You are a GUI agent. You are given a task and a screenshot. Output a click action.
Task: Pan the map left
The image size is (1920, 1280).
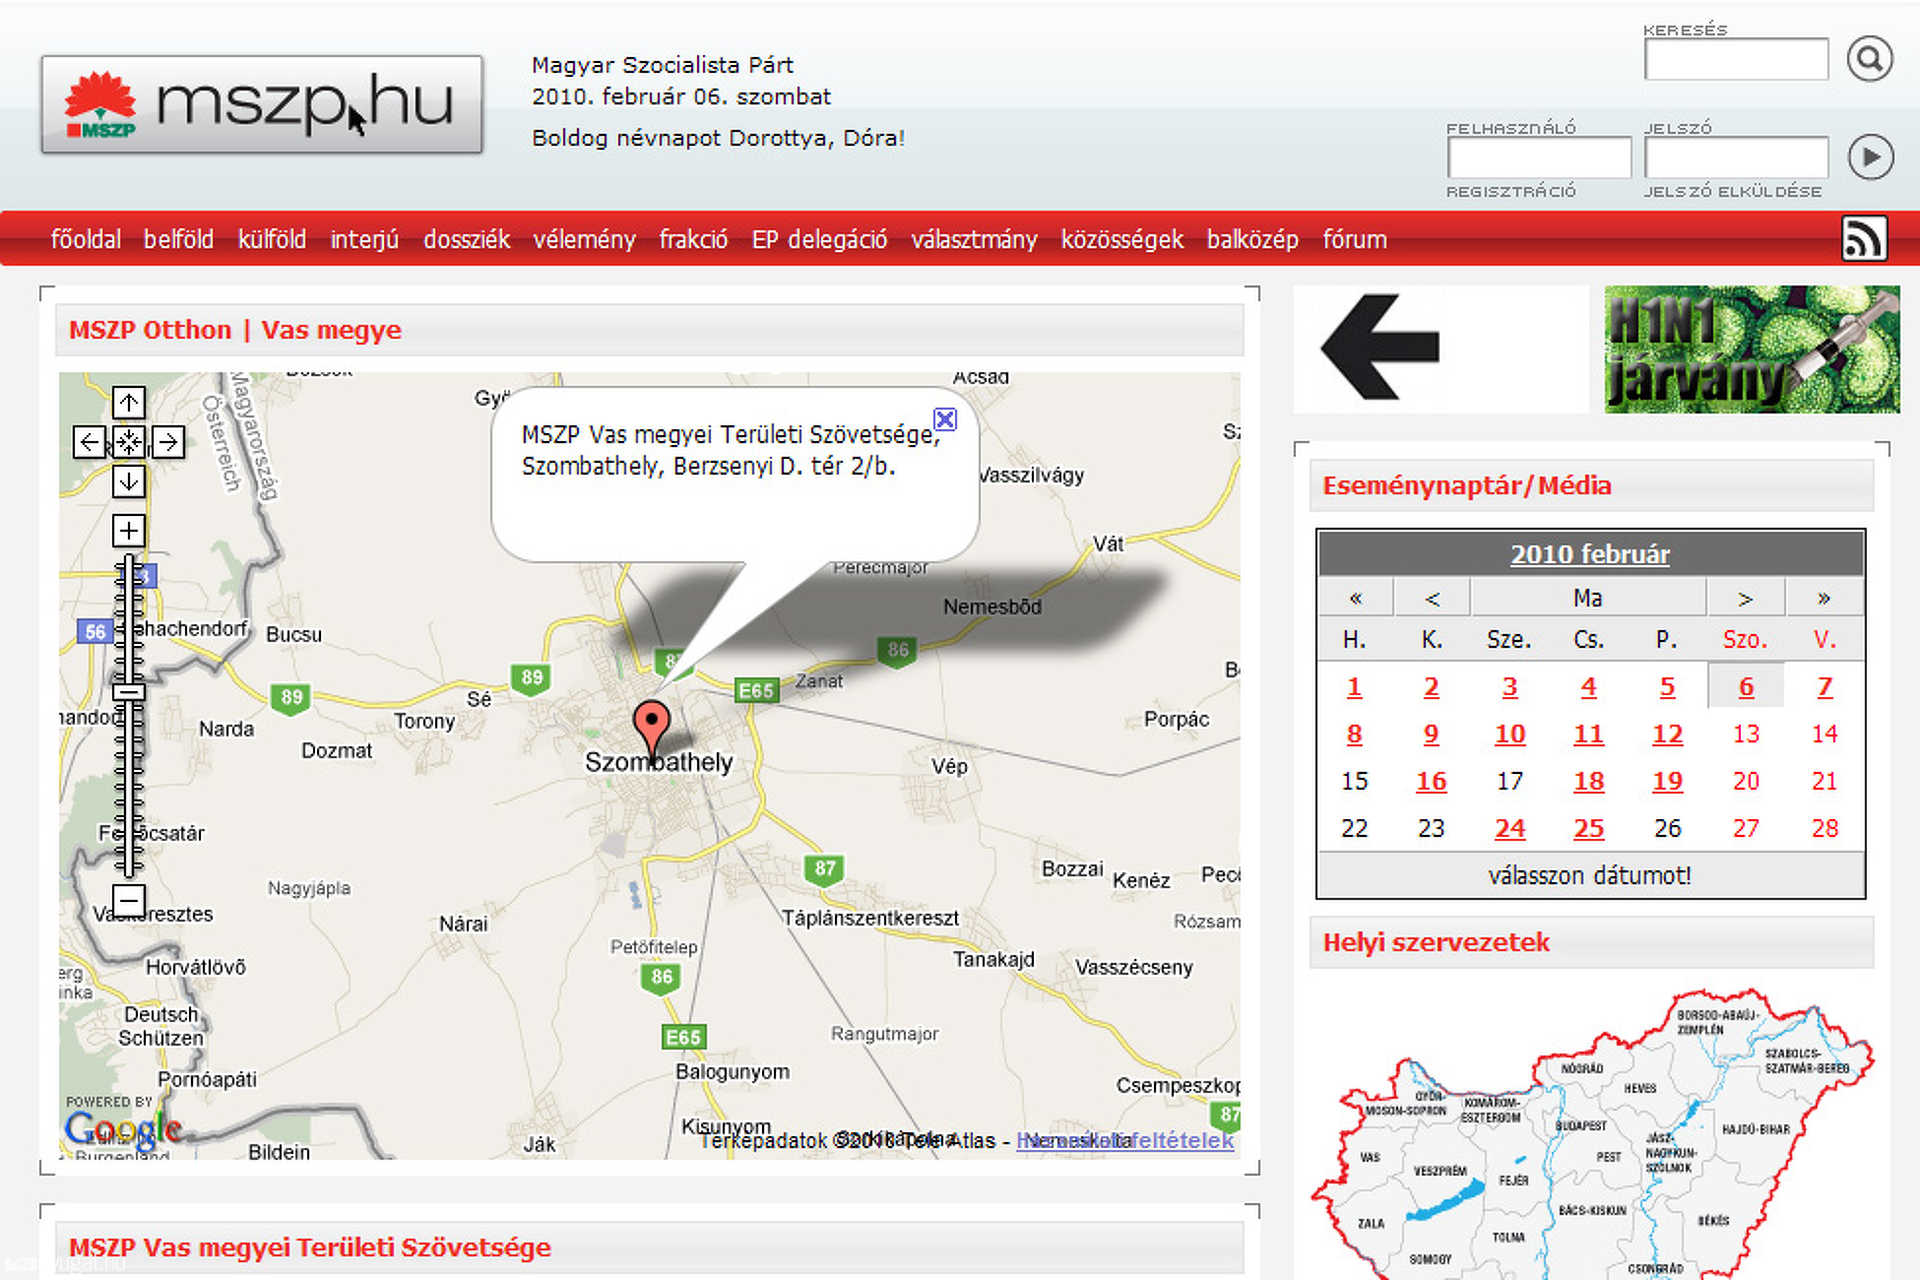[x=89, y=442]
